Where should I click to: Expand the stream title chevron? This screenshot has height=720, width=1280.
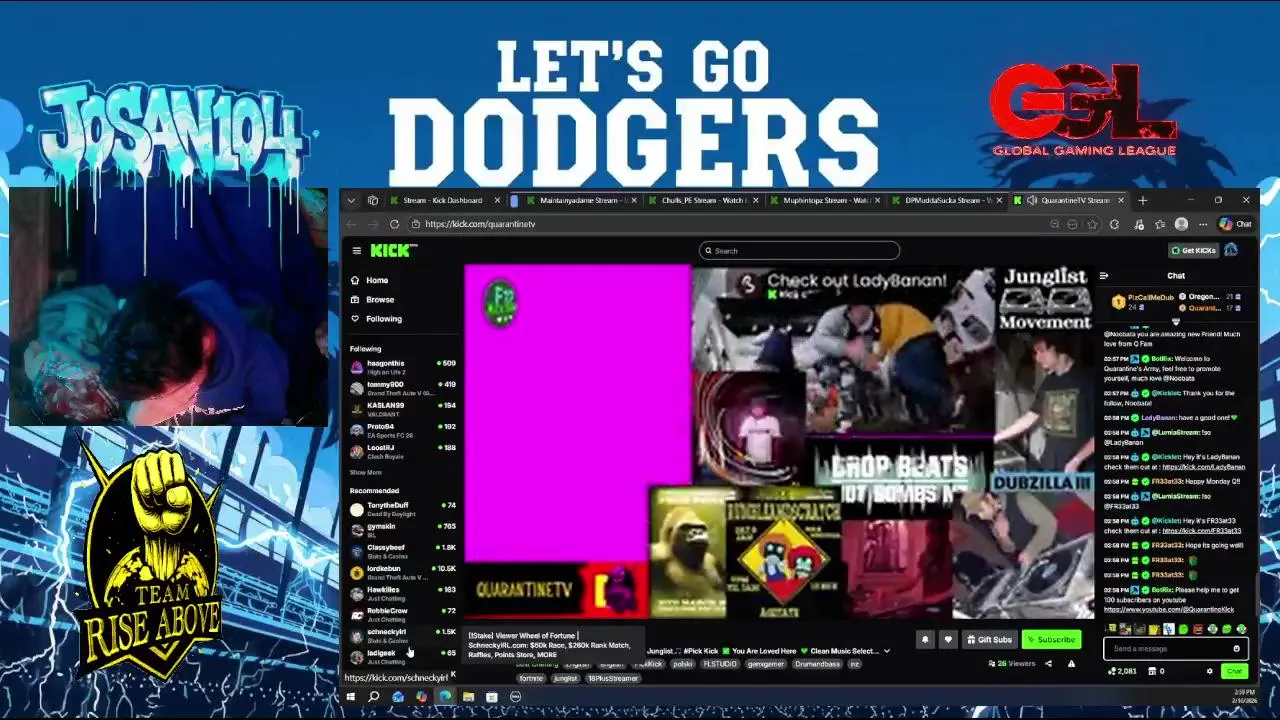click(886, 651)
